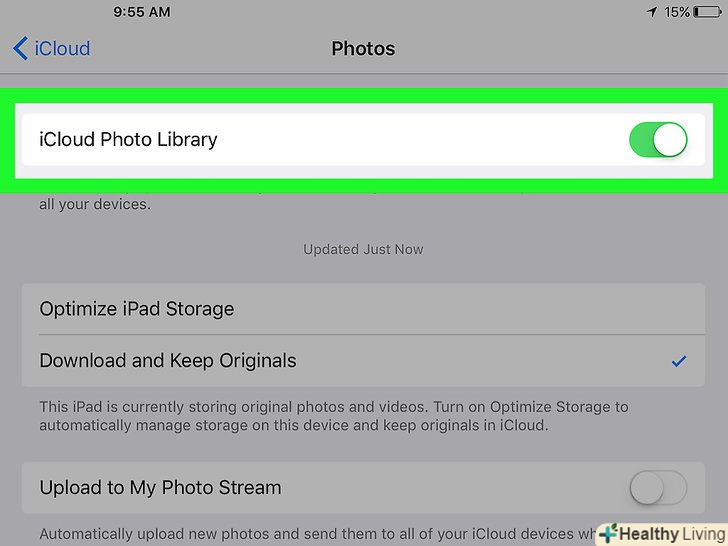Click the 15% battery percentage
The width and height of the screenshot is (728, 546).
tap(675, 13)
